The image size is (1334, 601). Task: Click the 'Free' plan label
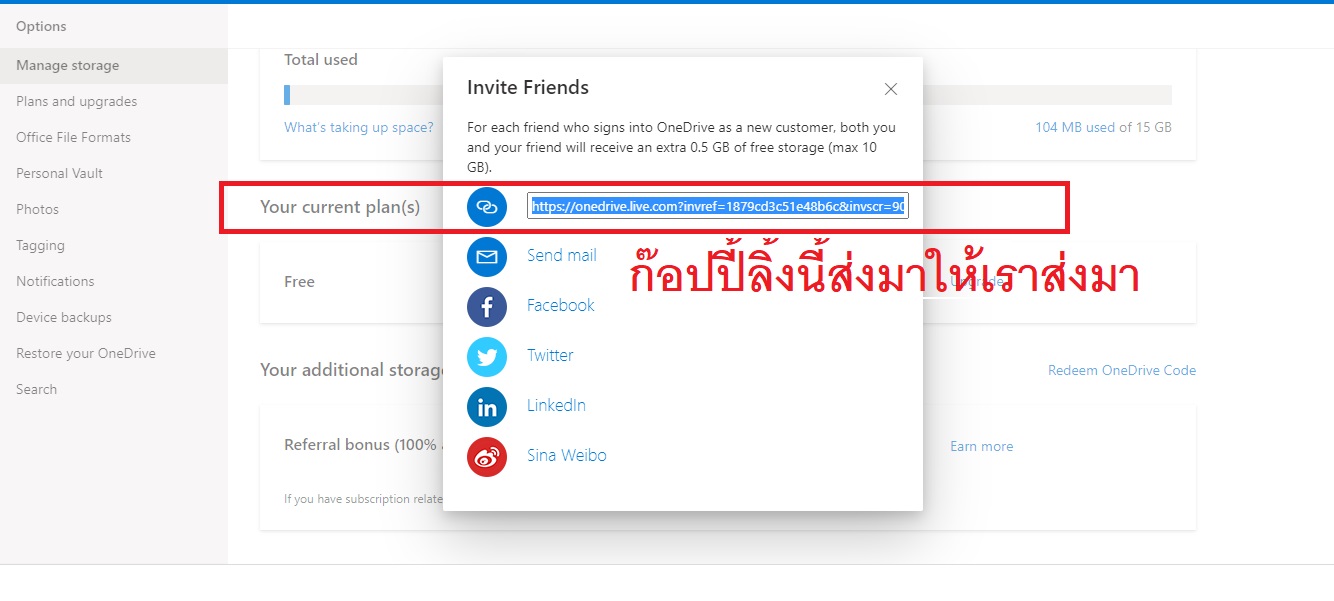tap(299, 282)
